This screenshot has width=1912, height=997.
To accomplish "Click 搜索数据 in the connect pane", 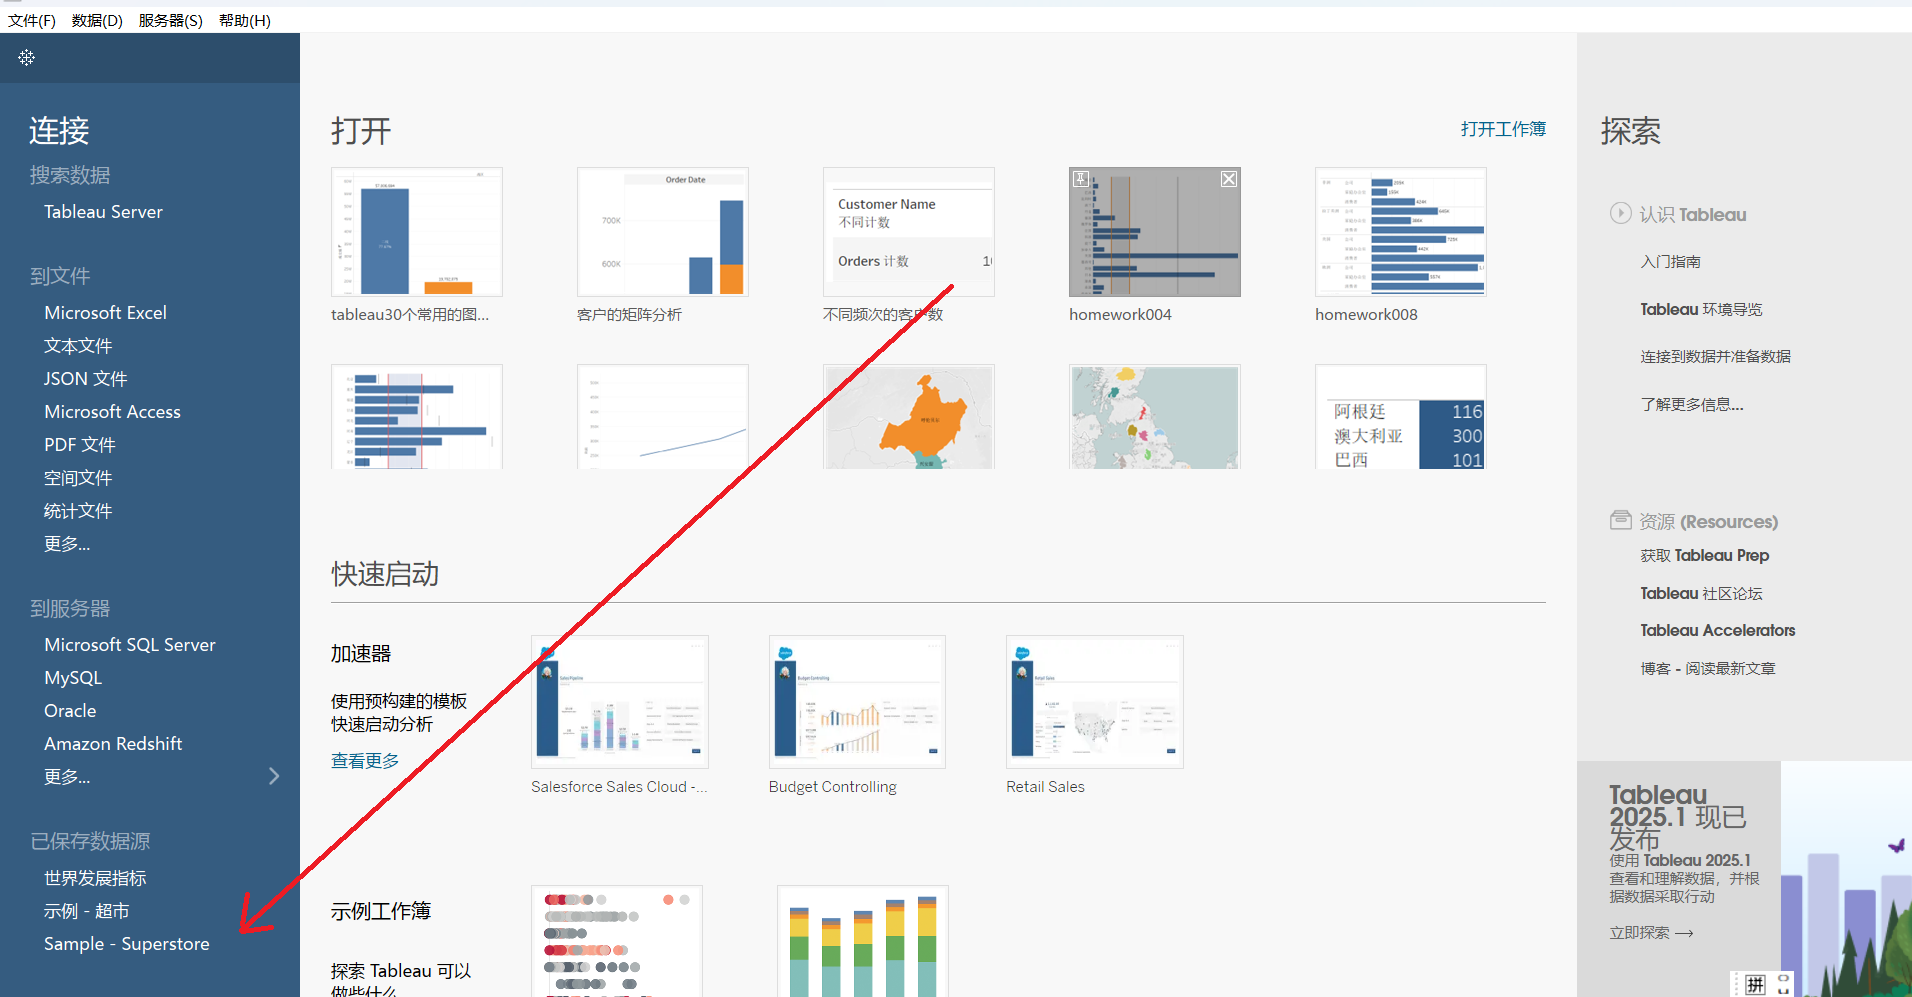I will (x=70, y=175).
